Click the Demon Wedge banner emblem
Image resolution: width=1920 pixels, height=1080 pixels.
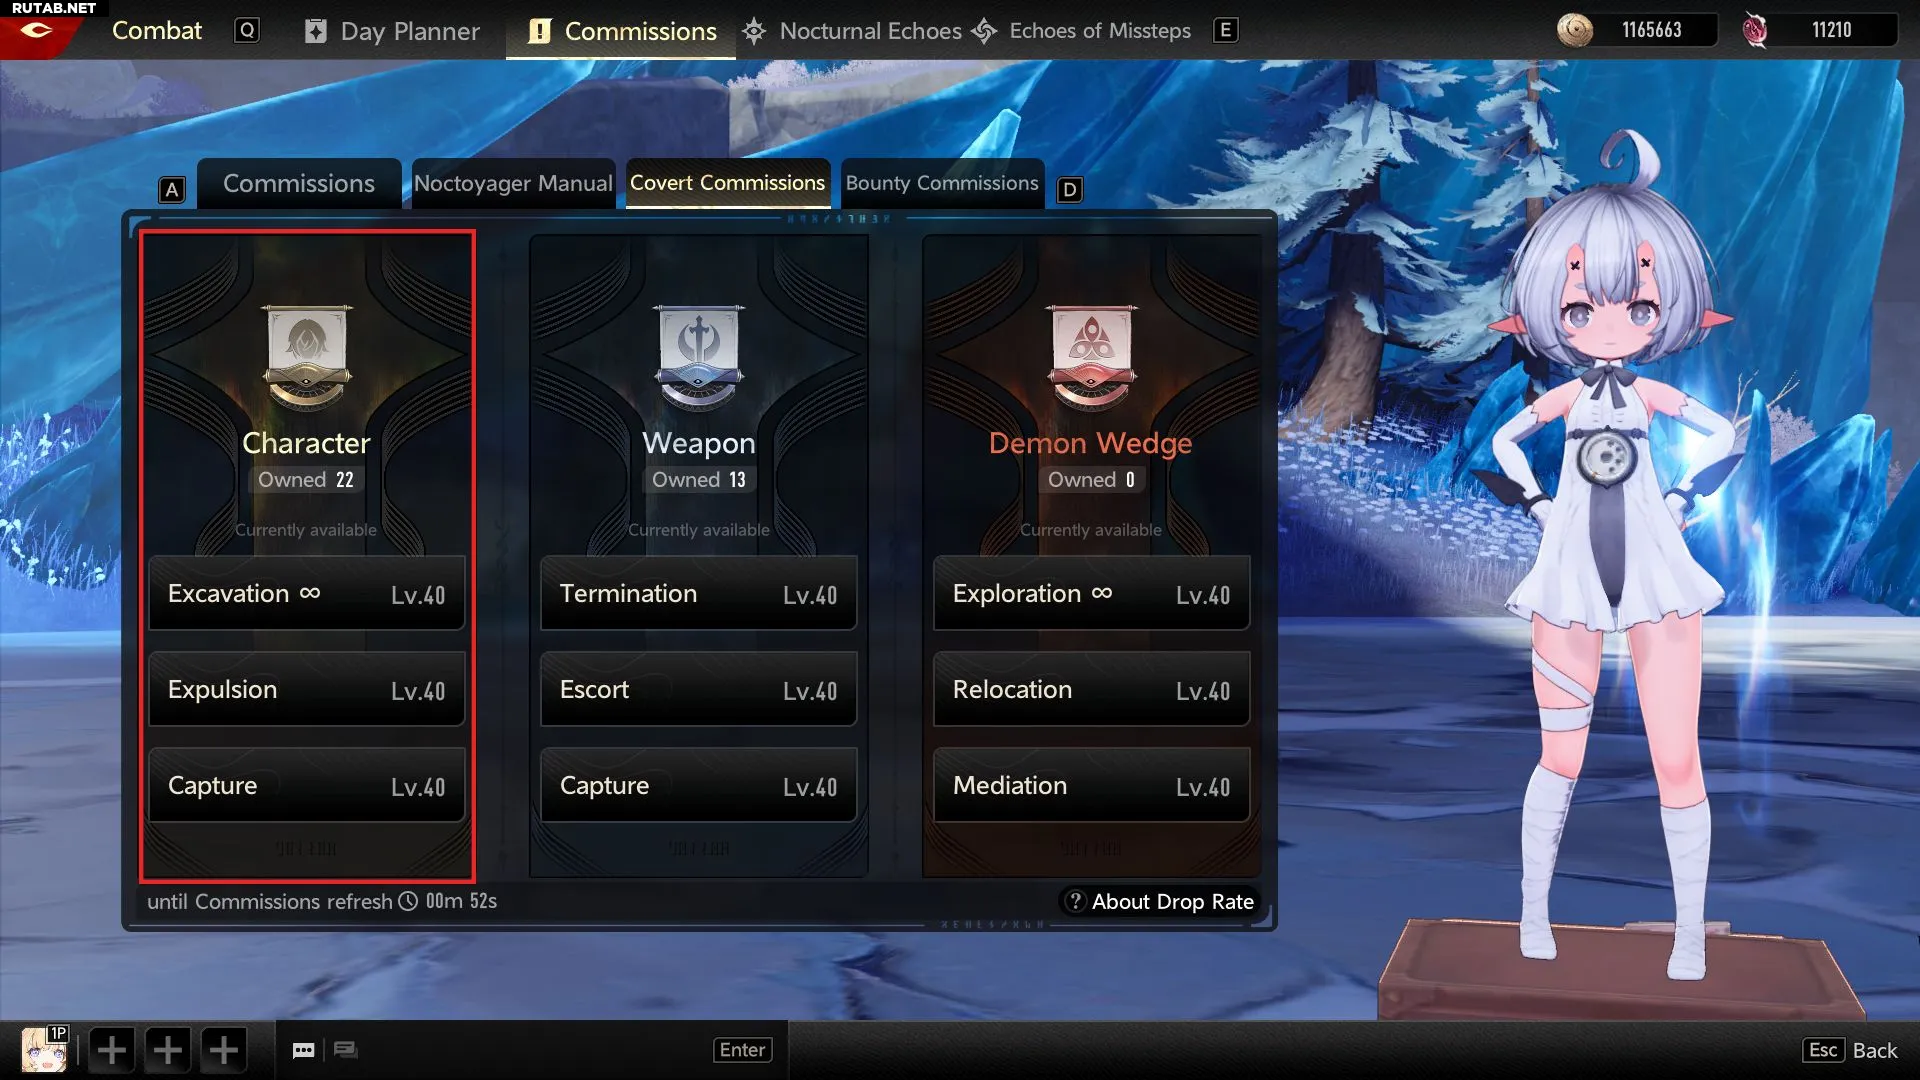[1091, 357]
